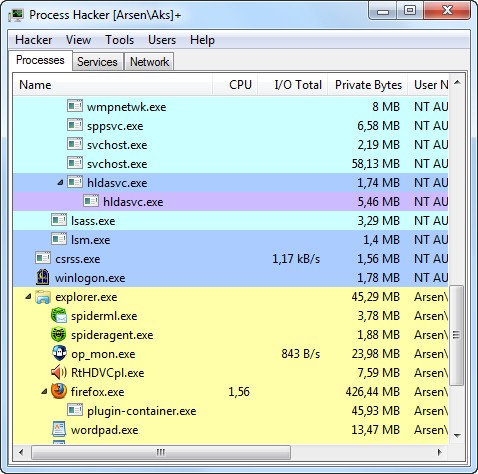Maximize the Process Hacker window
The height and width of the screenshot is (474, 478).
pos(410,10)
